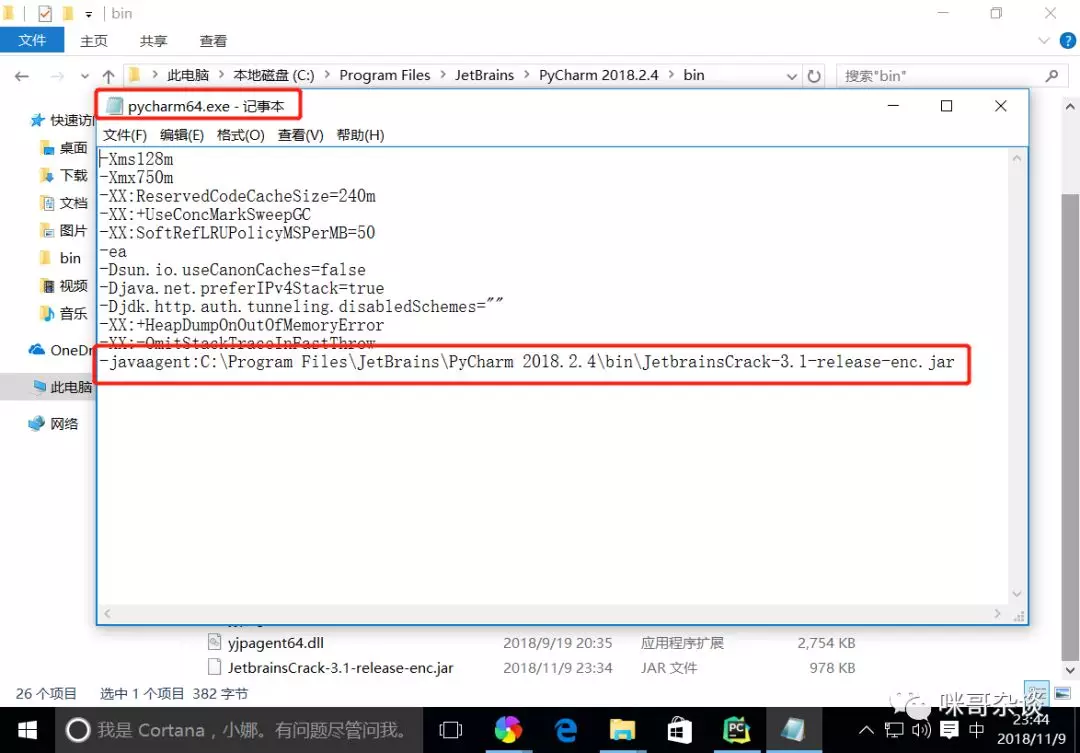Open 网络 in navigation pane
Viewport: 1080px width, 753px height.
(x=54, y=424)
